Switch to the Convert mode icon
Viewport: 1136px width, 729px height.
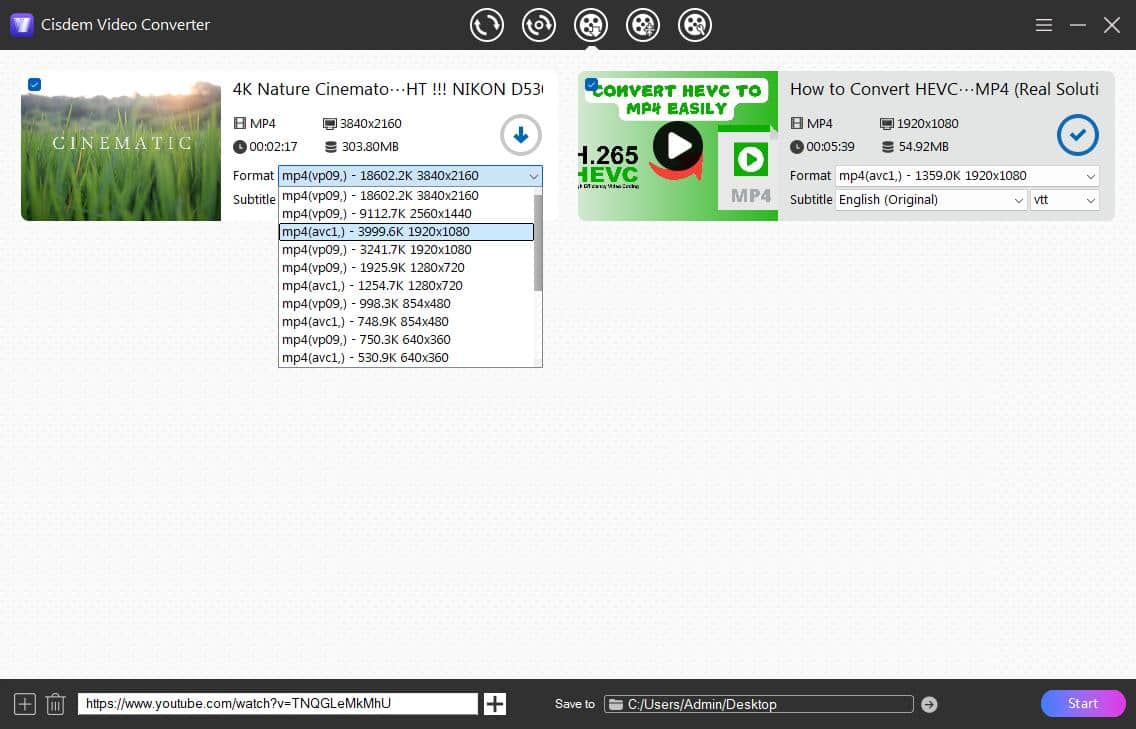[x=487, y=25]
